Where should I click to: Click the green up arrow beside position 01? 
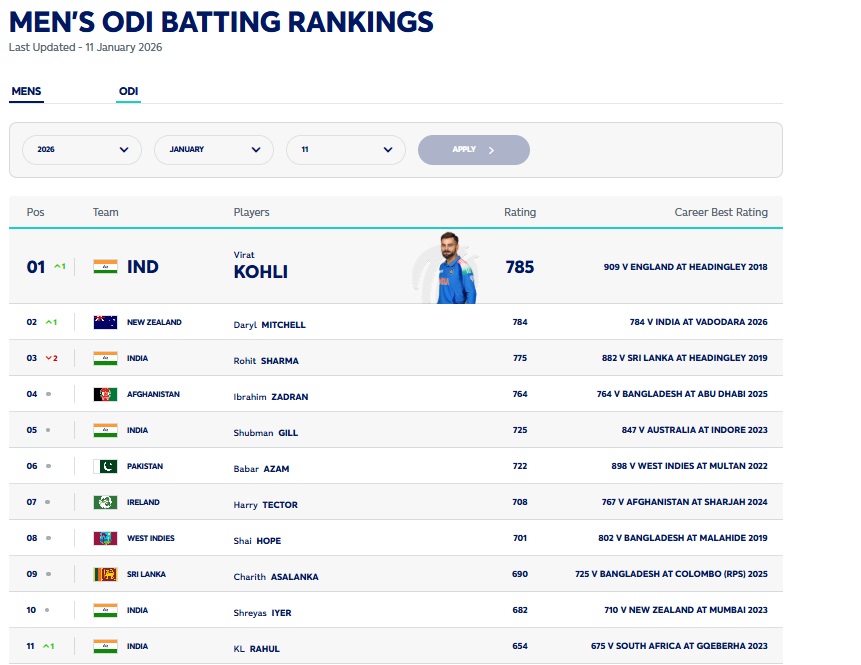[57, 267]
